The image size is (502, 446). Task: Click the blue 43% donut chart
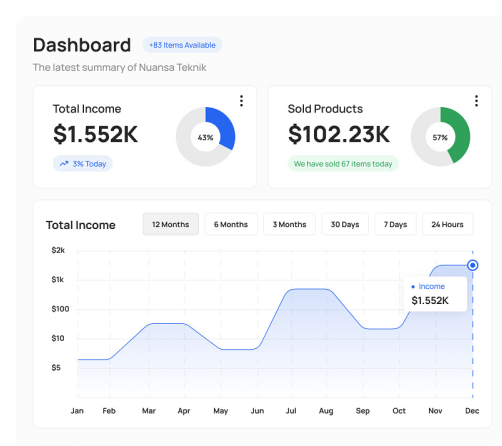[206, 137]
